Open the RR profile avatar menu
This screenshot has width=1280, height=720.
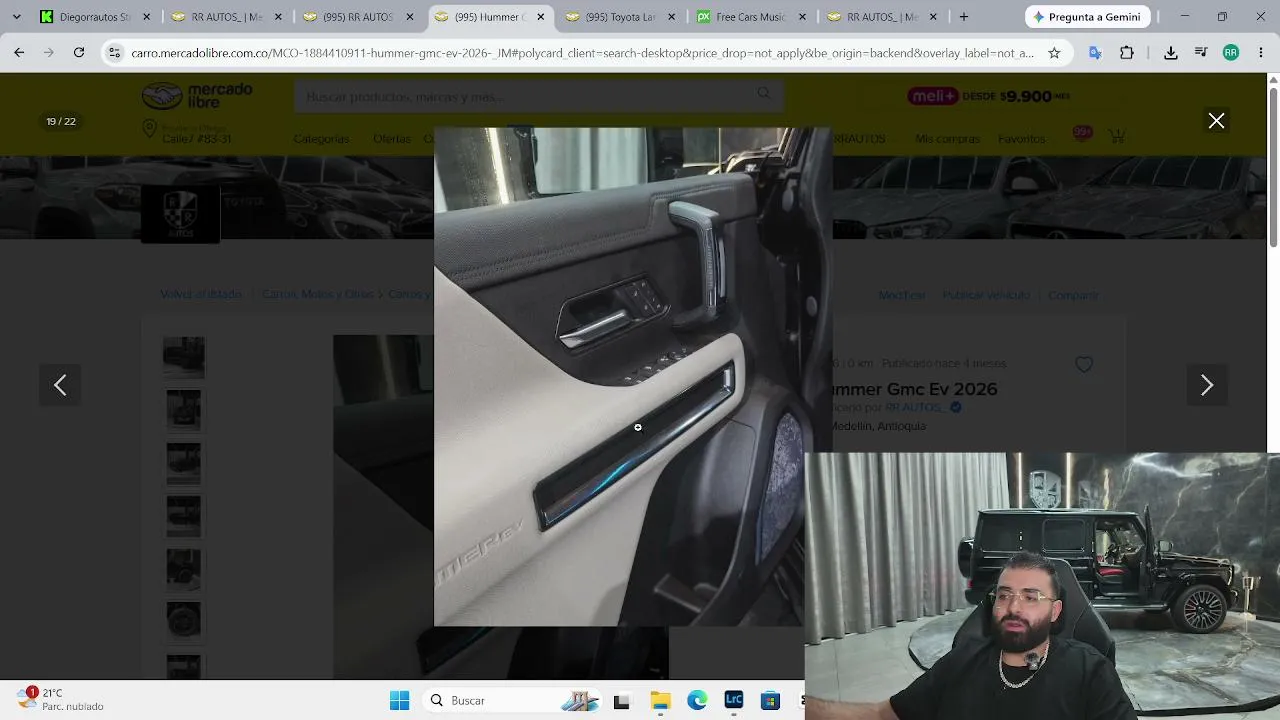[x=1230, y=53]
